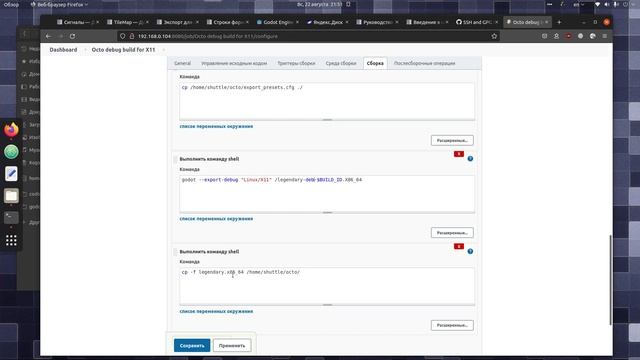Open help for godot export shell step
Image resolution: width=640 pixels, height=360 pixels.
(x=470, y=159)
